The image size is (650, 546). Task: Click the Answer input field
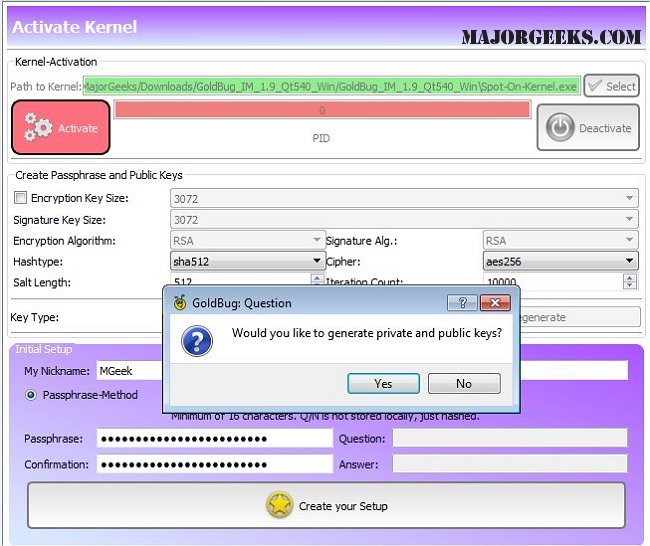510,463
